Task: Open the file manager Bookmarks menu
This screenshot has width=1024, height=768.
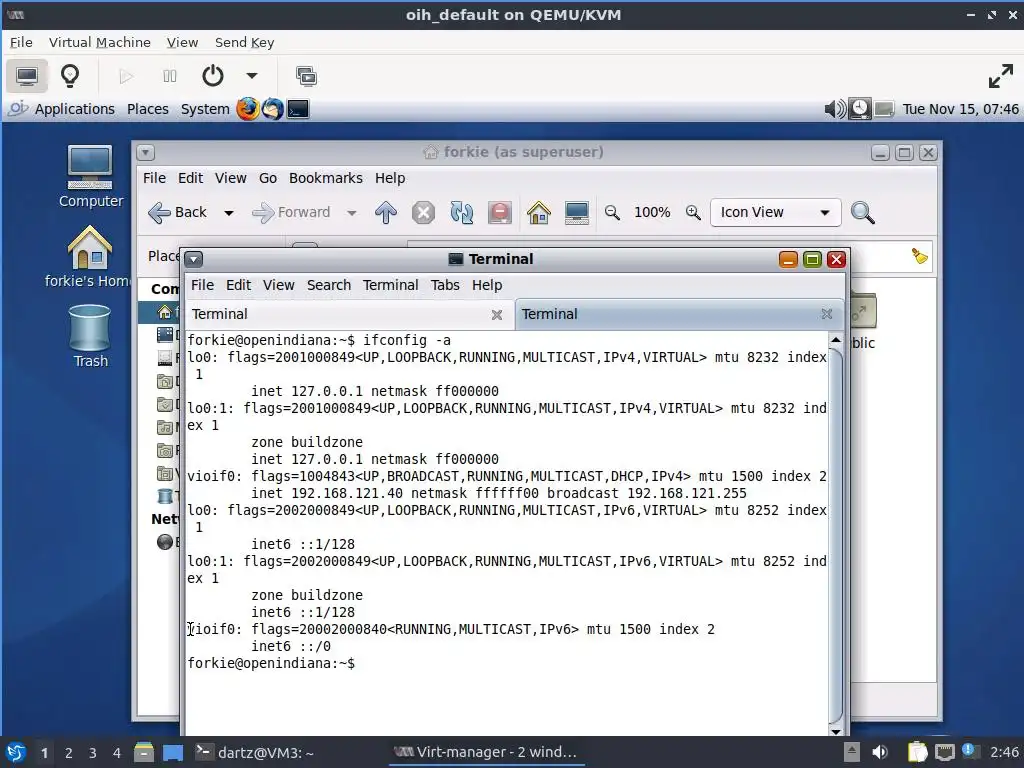Action: [x=325, y=178]
